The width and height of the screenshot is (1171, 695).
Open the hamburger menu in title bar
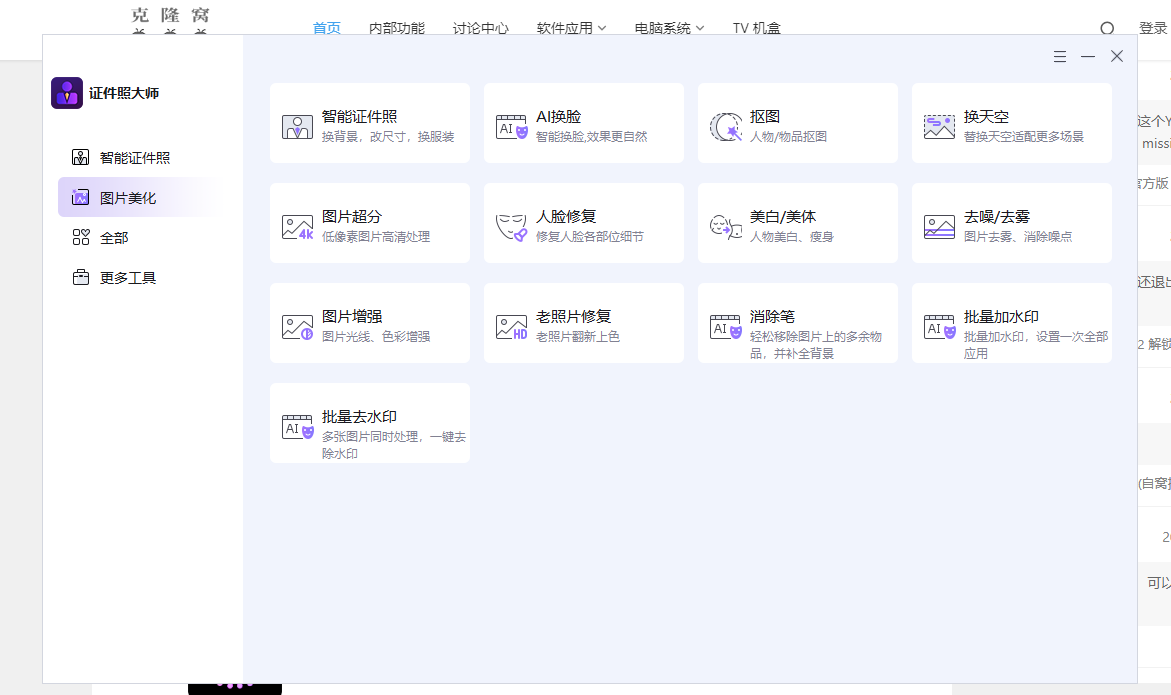(x=1059, y=57)
